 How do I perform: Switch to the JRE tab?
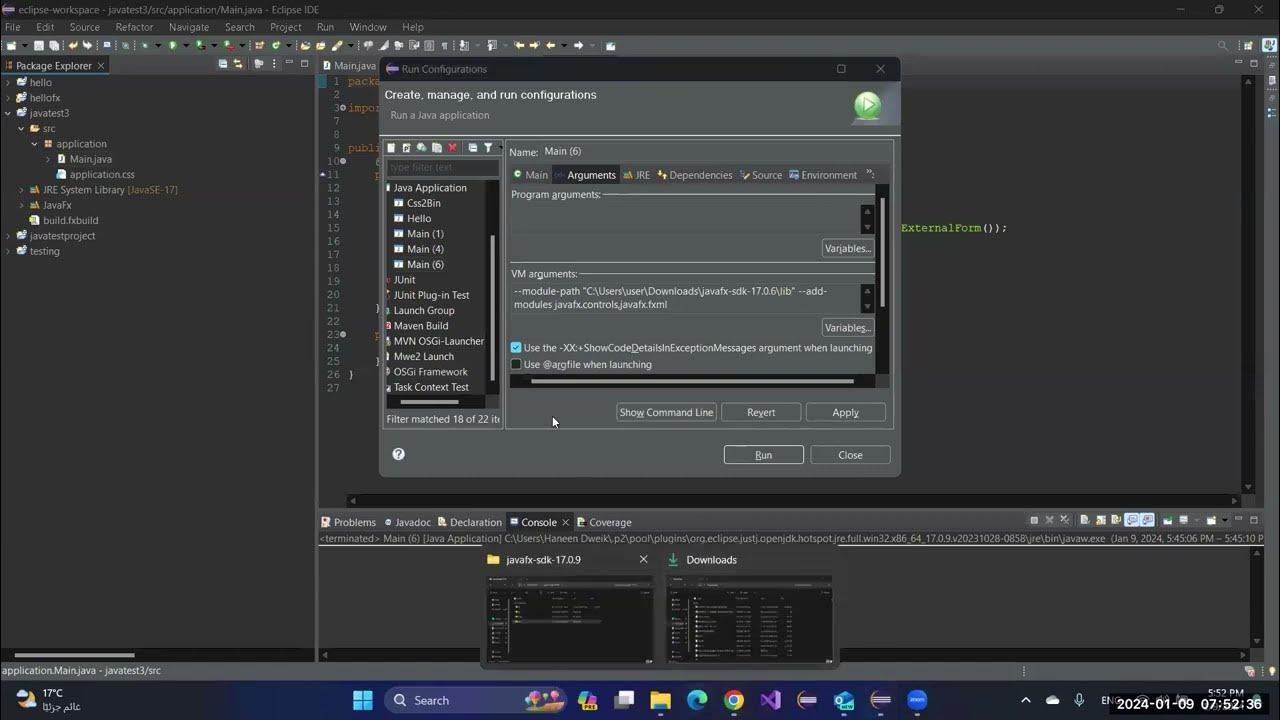[x=636, y=175]
